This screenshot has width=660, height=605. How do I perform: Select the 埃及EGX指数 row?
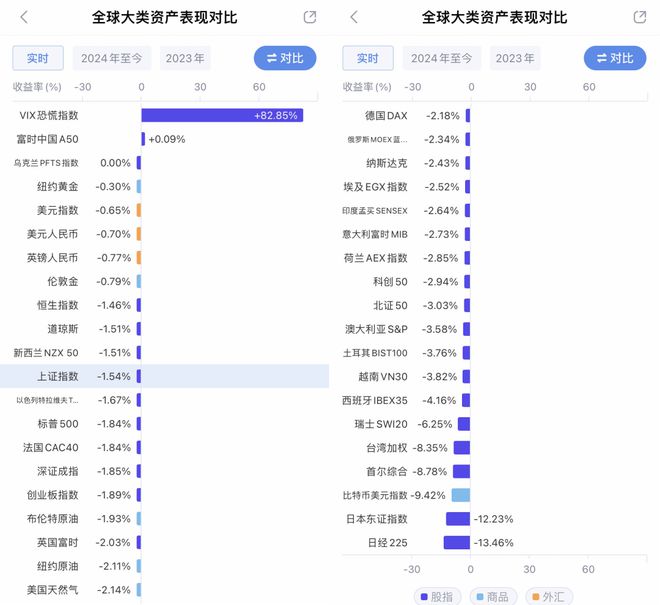pos(495,187)
